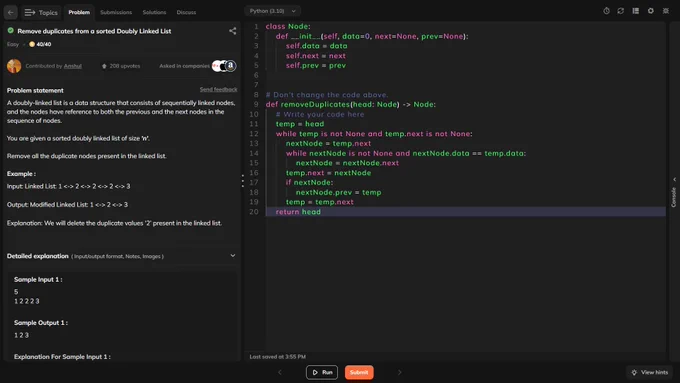Click 'Asked in companies' label
Viewport: 680px width, 383px height.
184,66
